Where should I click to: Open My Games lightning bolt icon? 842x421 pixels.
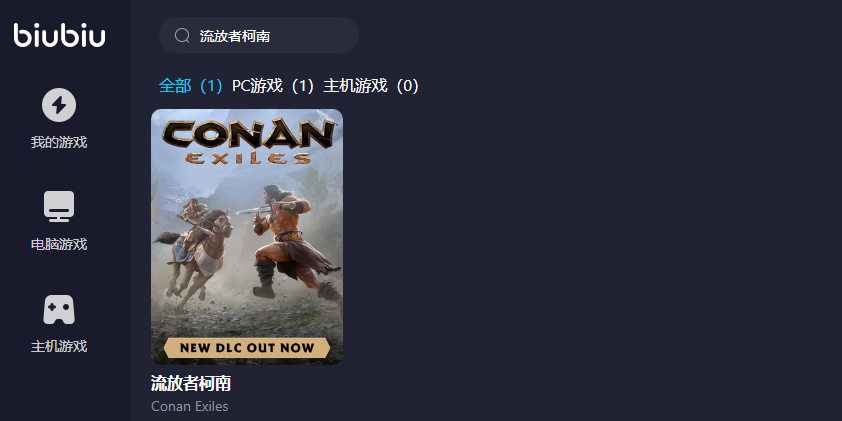pyautogui.click(x=59, y=105)
